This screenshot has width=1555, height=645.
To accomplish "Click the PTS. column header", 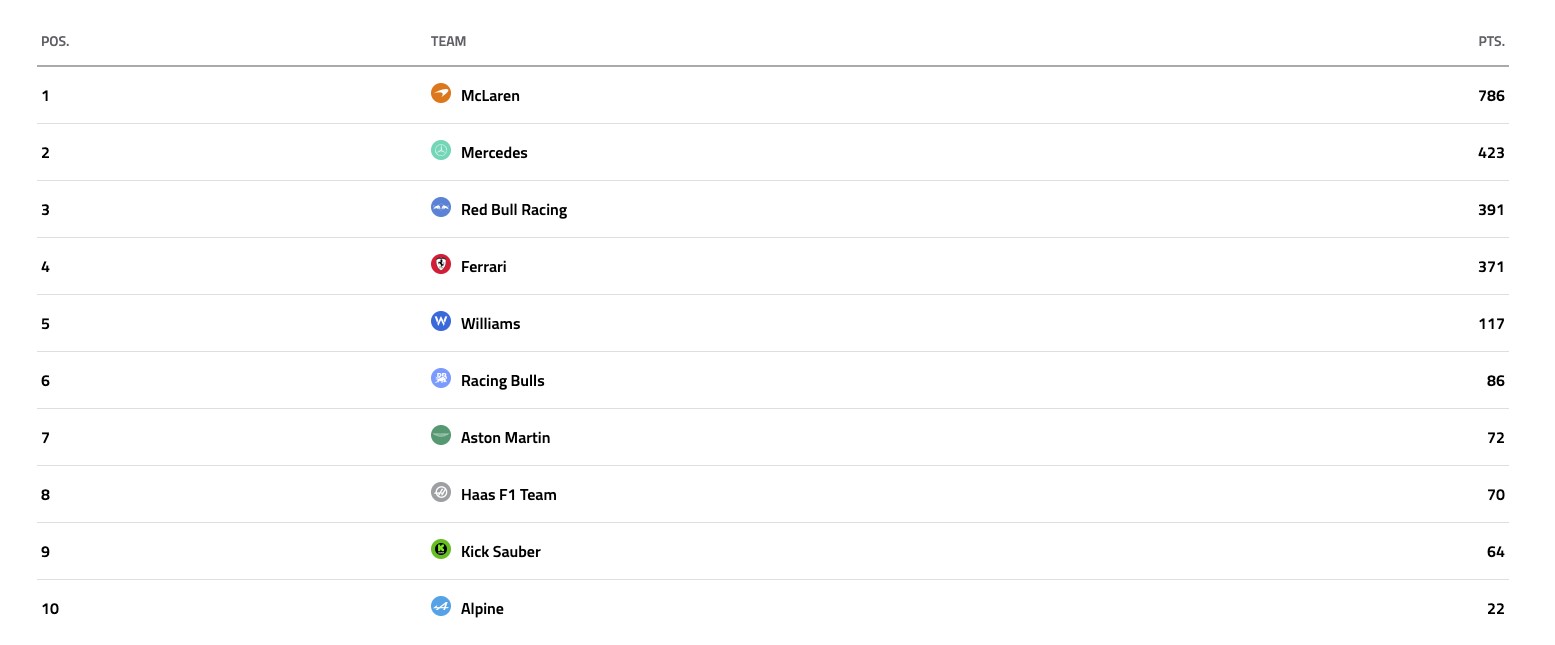I will (1491, 42).
